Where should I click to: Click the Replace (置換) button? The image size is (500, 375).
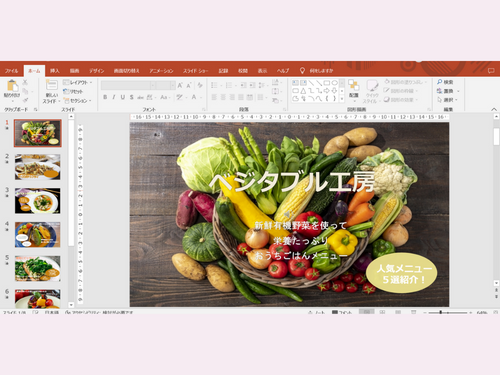coord(448,91)
